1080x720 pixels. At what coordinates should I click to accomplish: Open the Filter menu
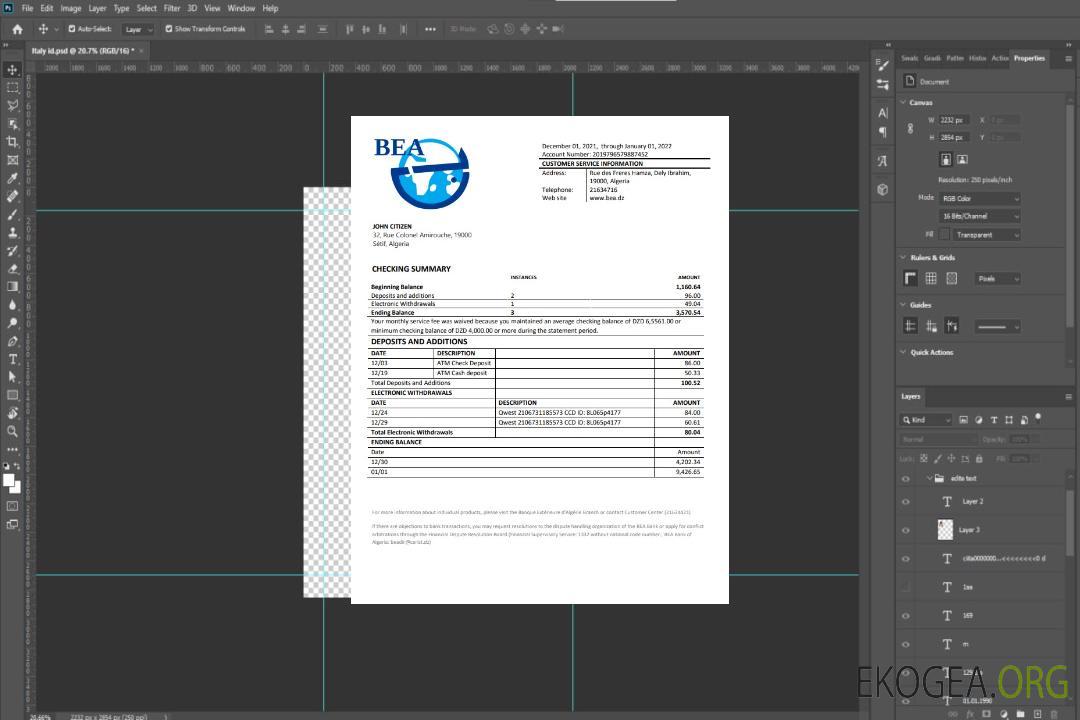172,8
